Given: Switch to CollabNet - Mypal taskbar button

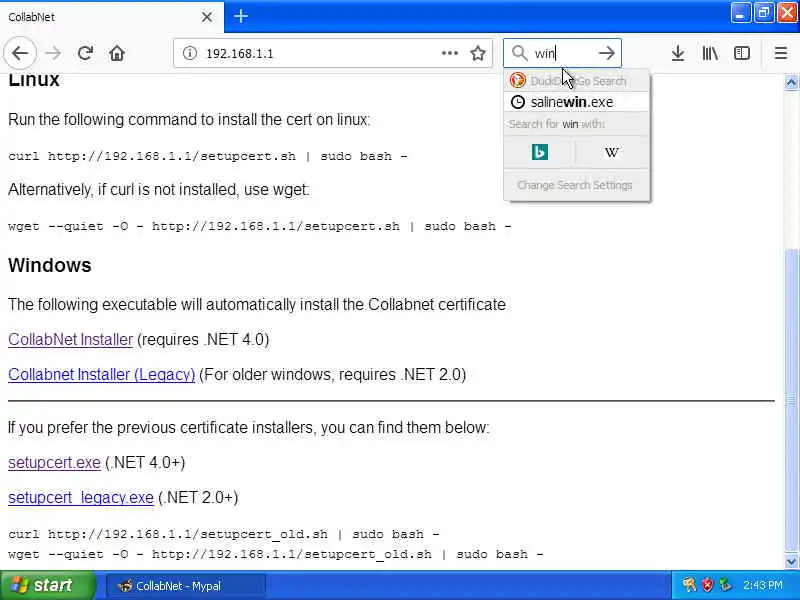Looking at the screenshot, I should click(186, 586).
